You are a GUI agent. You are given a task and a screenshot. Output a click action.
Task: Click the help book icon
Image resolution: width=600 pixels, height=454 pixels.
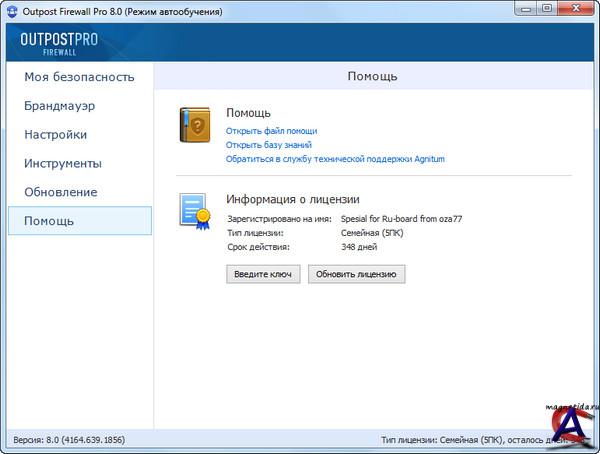coord(196,127)
